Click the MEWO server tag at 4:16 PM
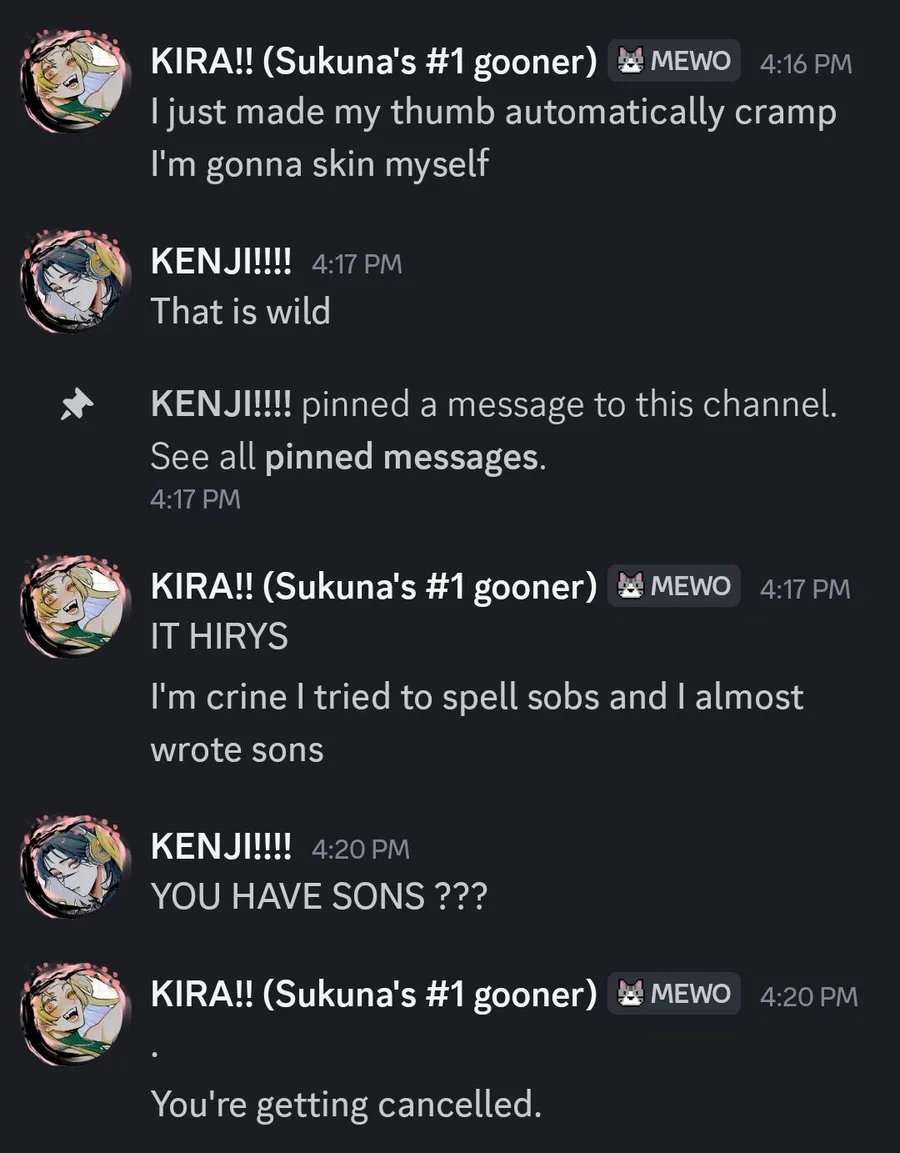900x1153 pixels. click(674, 61)
